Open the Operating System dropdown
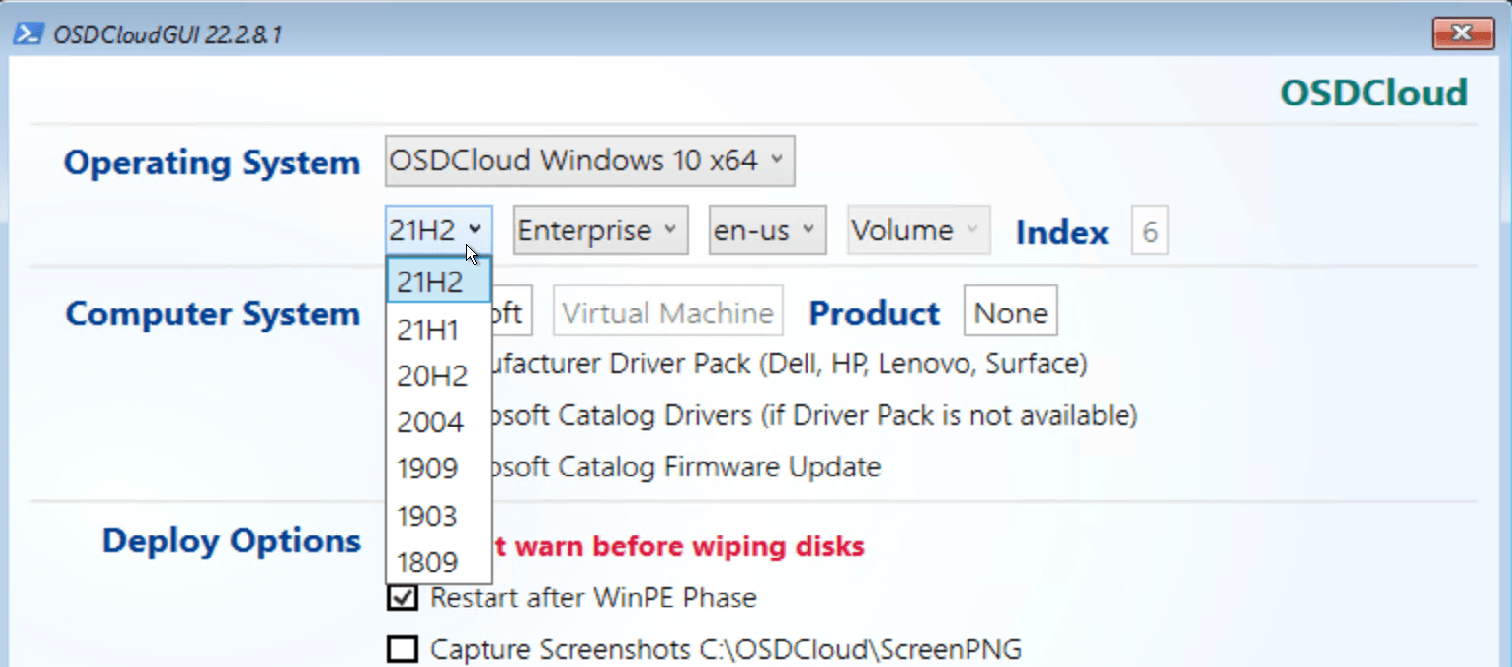Viewport: 1512px width, 667px height. tap(589, 160)
